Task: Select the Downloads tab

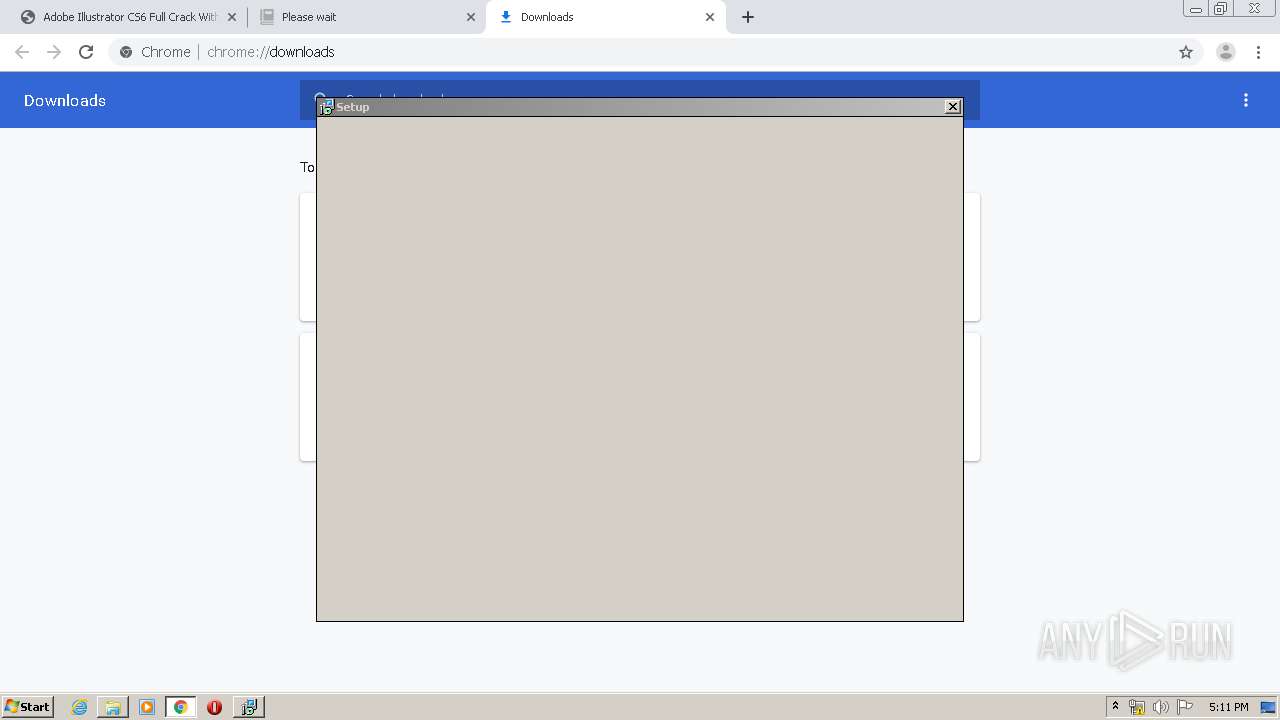Action: point(605,17)
